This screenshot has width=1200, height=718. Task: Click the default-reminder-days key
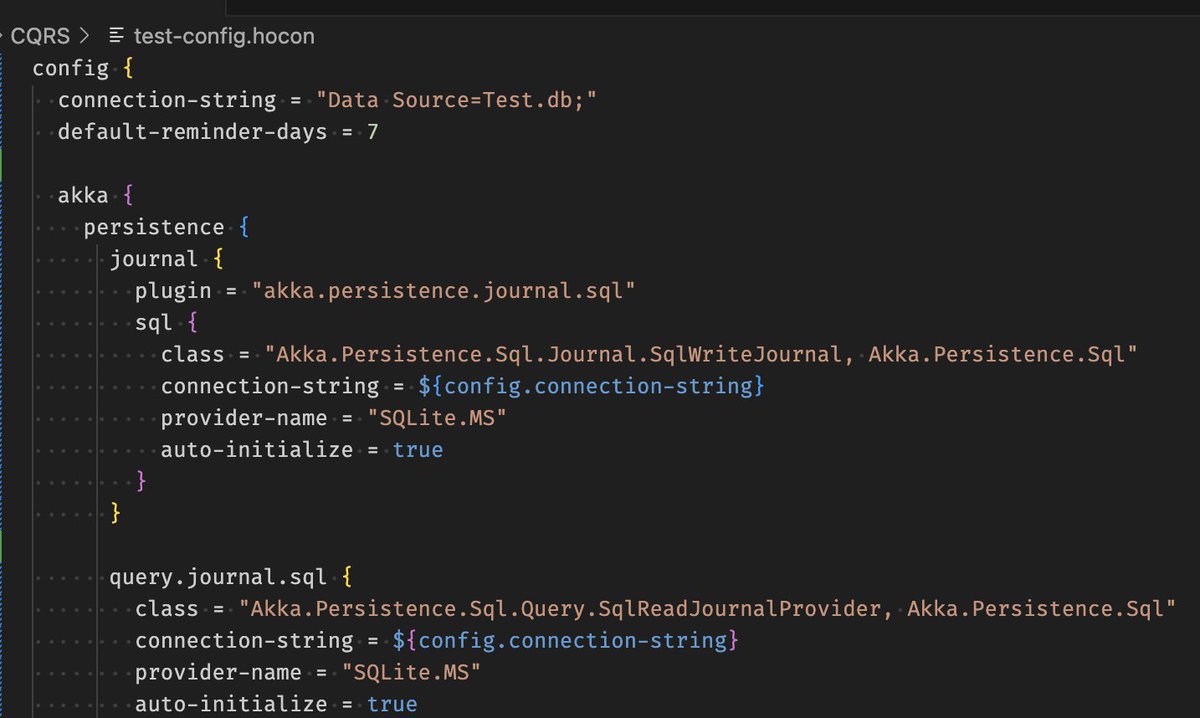point(193,132)
